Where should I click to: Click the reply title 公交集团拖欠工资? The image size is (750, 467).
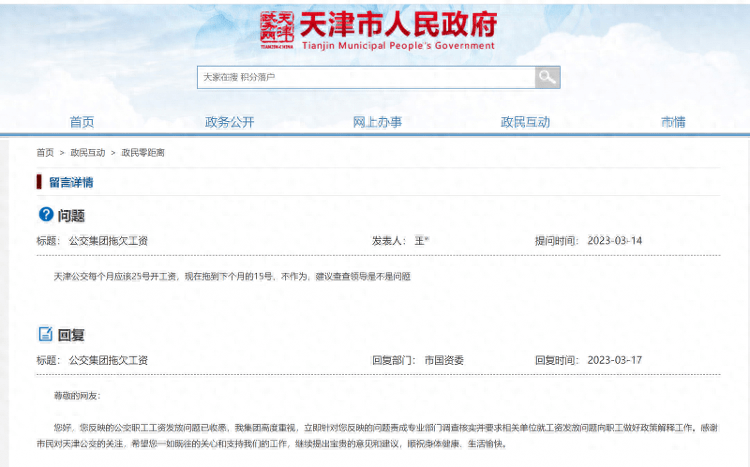(108, 360)
